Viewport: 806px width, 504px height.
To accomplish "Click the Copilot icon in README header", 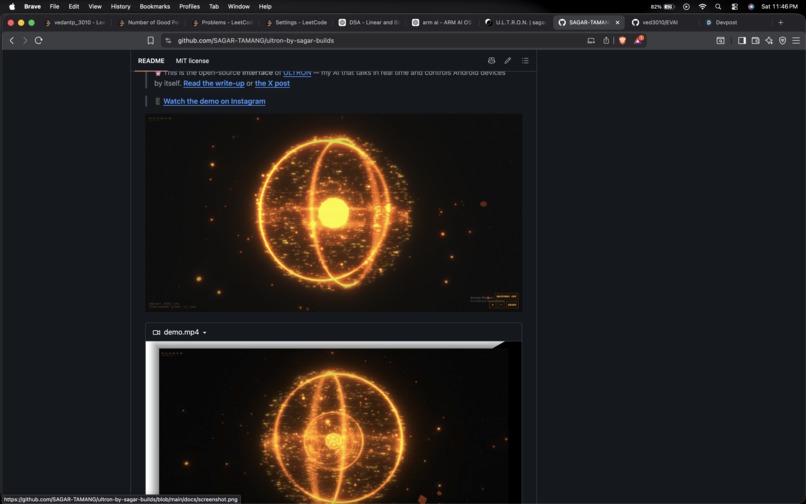I will point(491,61).
